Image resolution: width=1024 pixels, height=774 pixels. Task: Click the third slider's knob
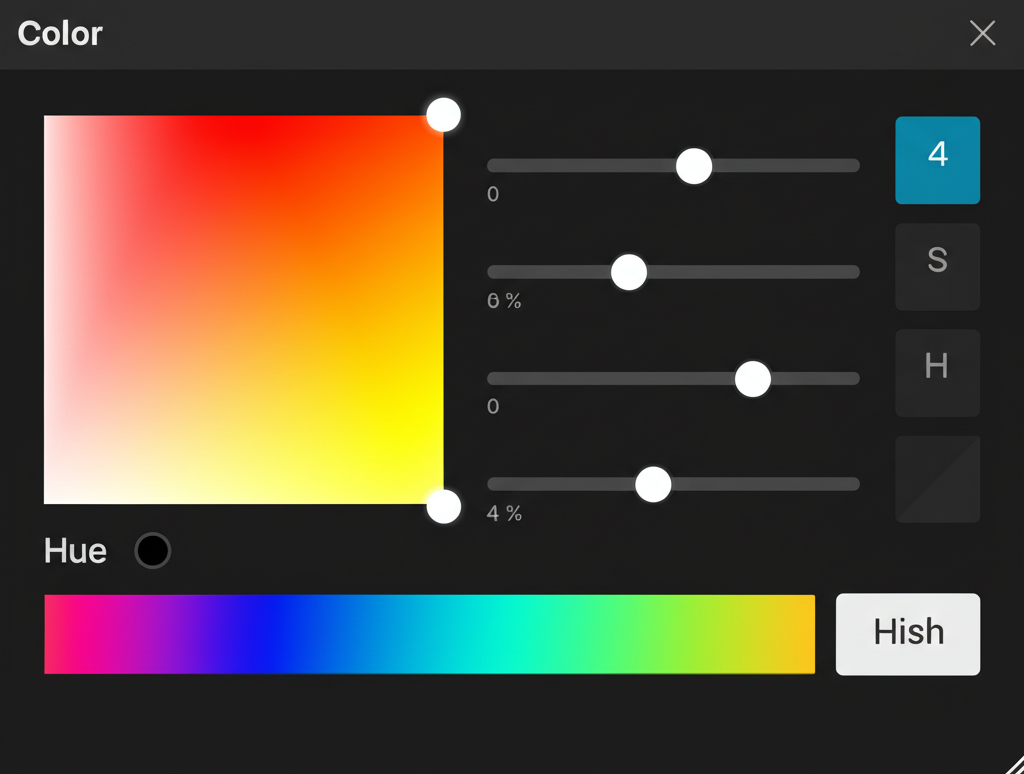point(753,379)
